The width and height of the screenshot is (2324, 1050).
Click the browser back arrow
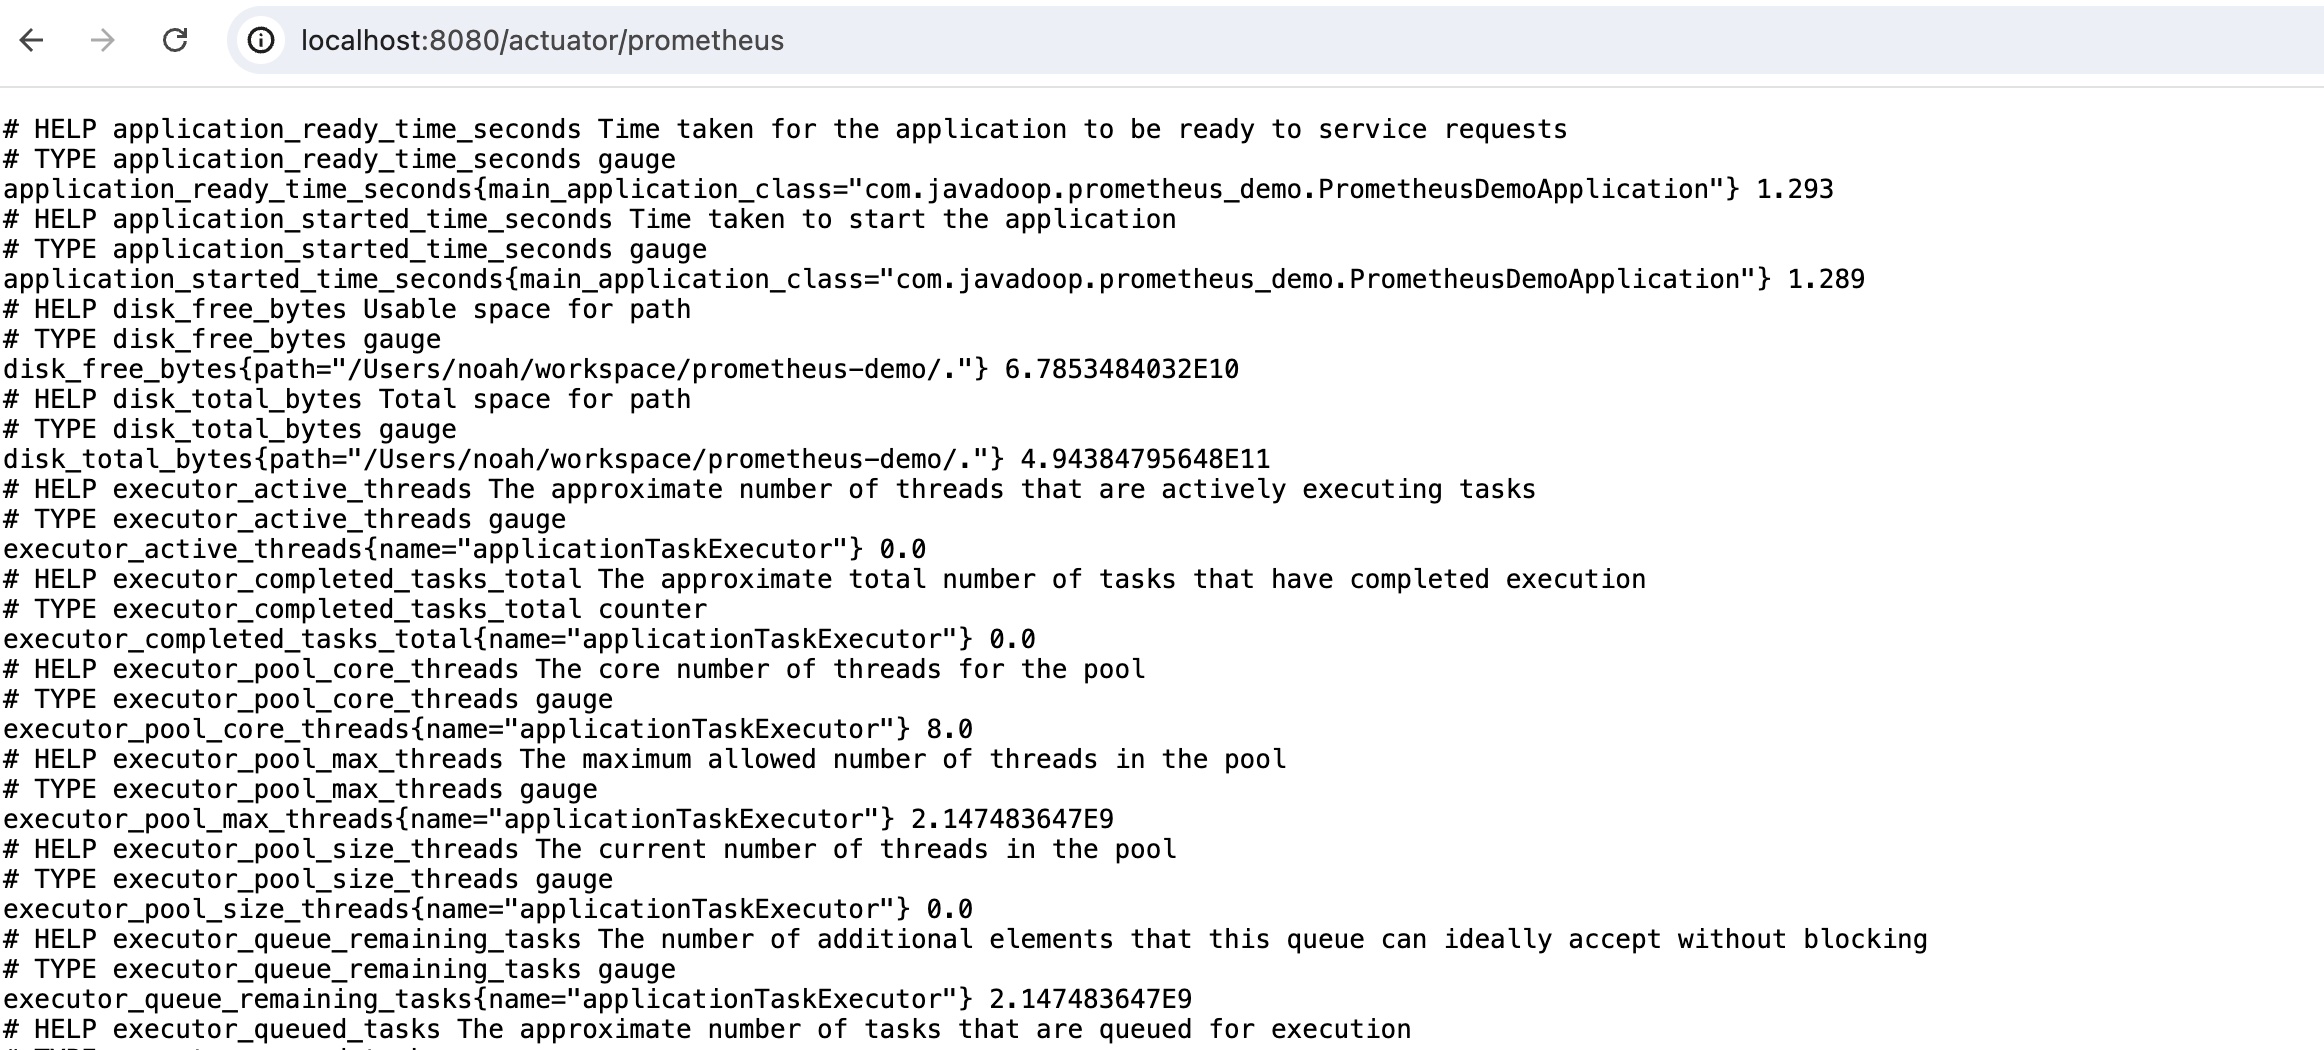click(32, 40)
